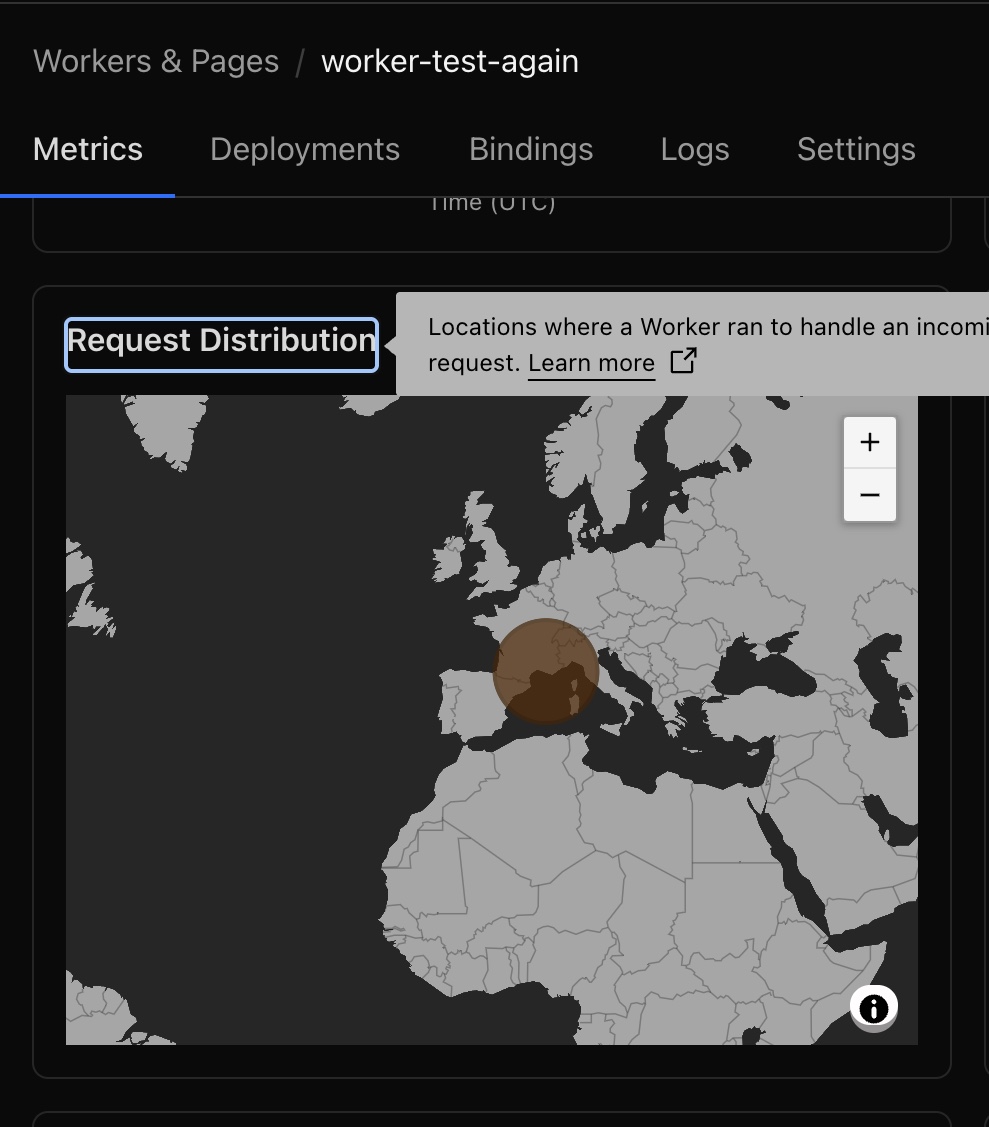Open the Deployments tab
The height and width of the screenshot is (1127, 989).
pyautogui.click(x=305, y=150)
